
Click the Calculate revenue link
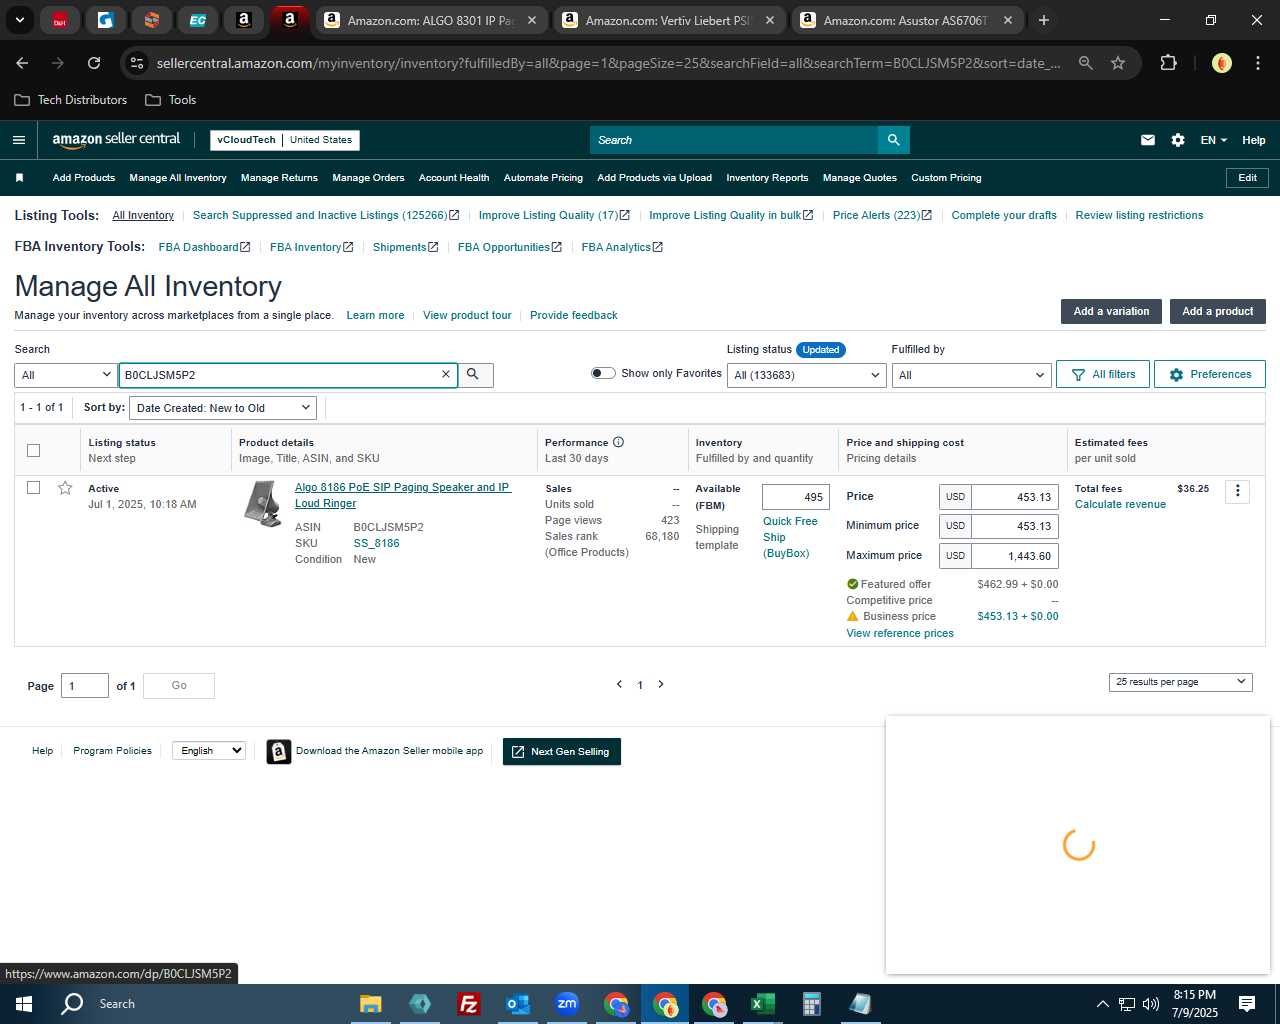point(1120,504)
